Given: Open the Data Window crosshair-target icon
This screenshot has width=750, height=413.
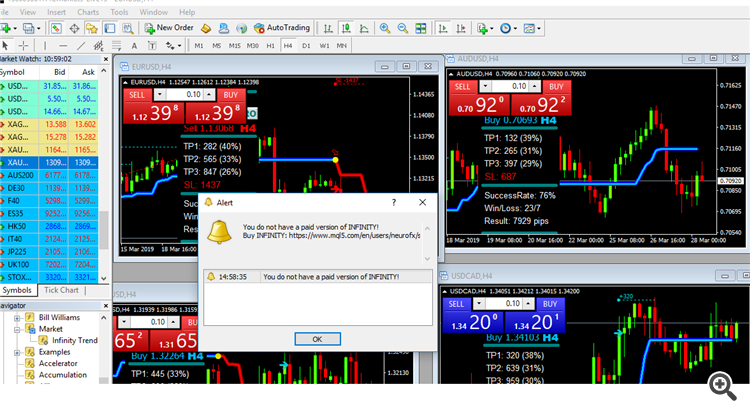Looking at the screenshot, I should [74, 29].
